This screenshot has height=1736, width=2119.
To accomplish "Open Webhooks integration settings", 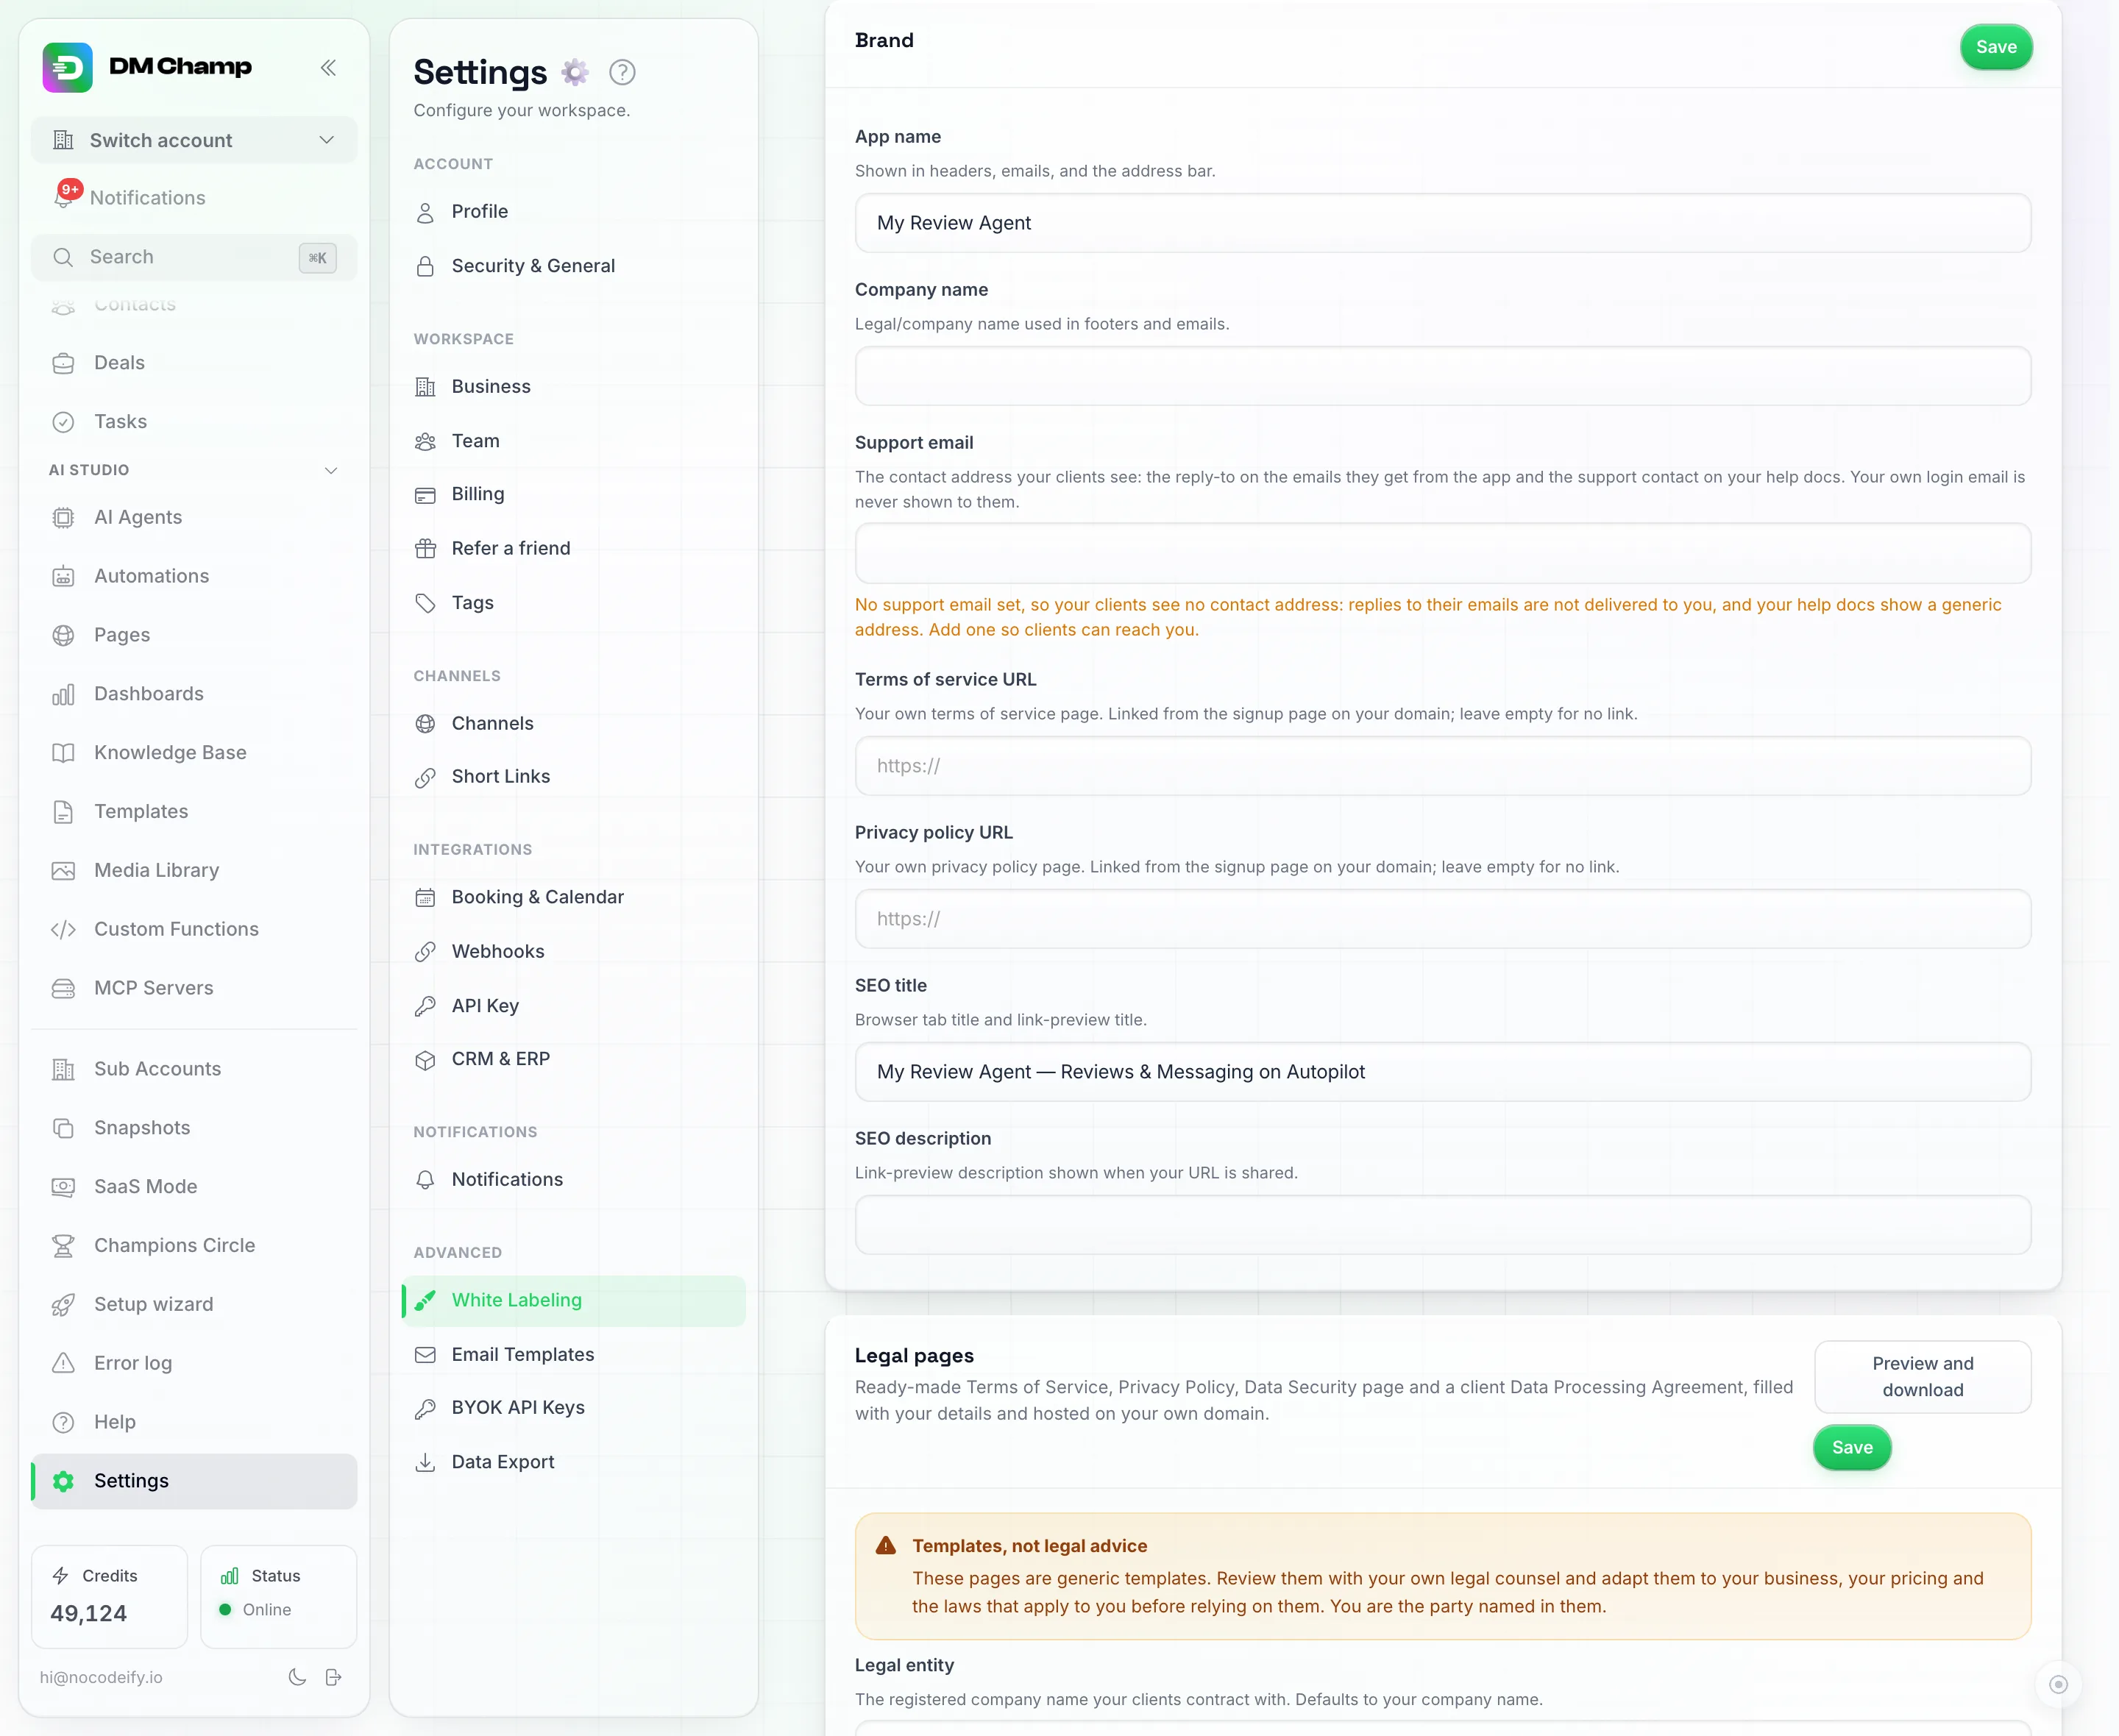I will pos(573,951).
